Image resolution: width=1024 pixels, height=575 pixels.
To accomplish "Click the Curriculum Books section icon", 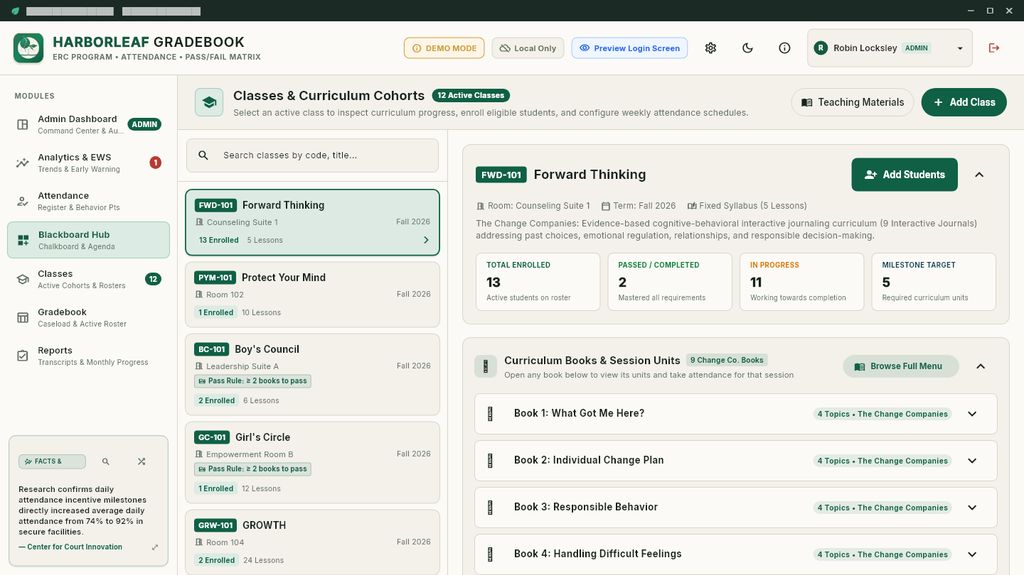I will [485, 367].
